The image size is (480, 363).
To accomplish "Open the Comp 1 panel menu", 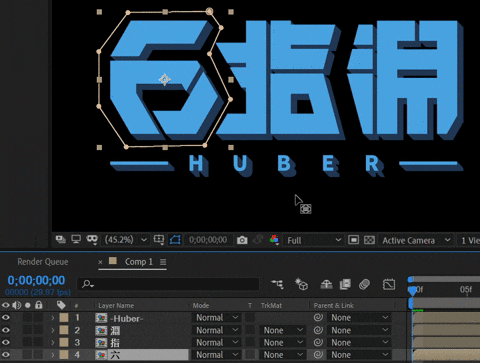I will pyautogui.click(x=163, y=262).
